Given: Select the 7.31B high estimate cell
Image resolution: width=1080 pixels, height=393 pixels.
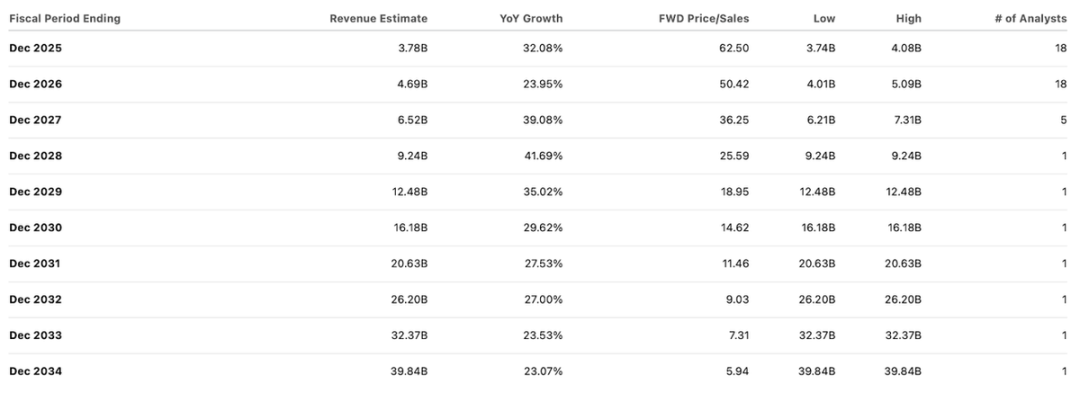Looking at the screenshot, I should click(908, 120).
